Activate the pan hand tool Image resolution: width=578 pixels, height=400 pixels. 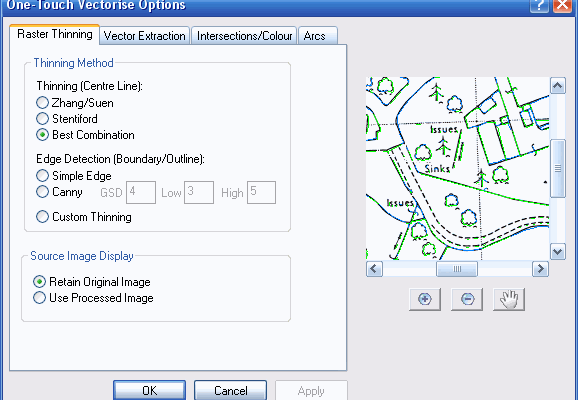tap(509, 299)
